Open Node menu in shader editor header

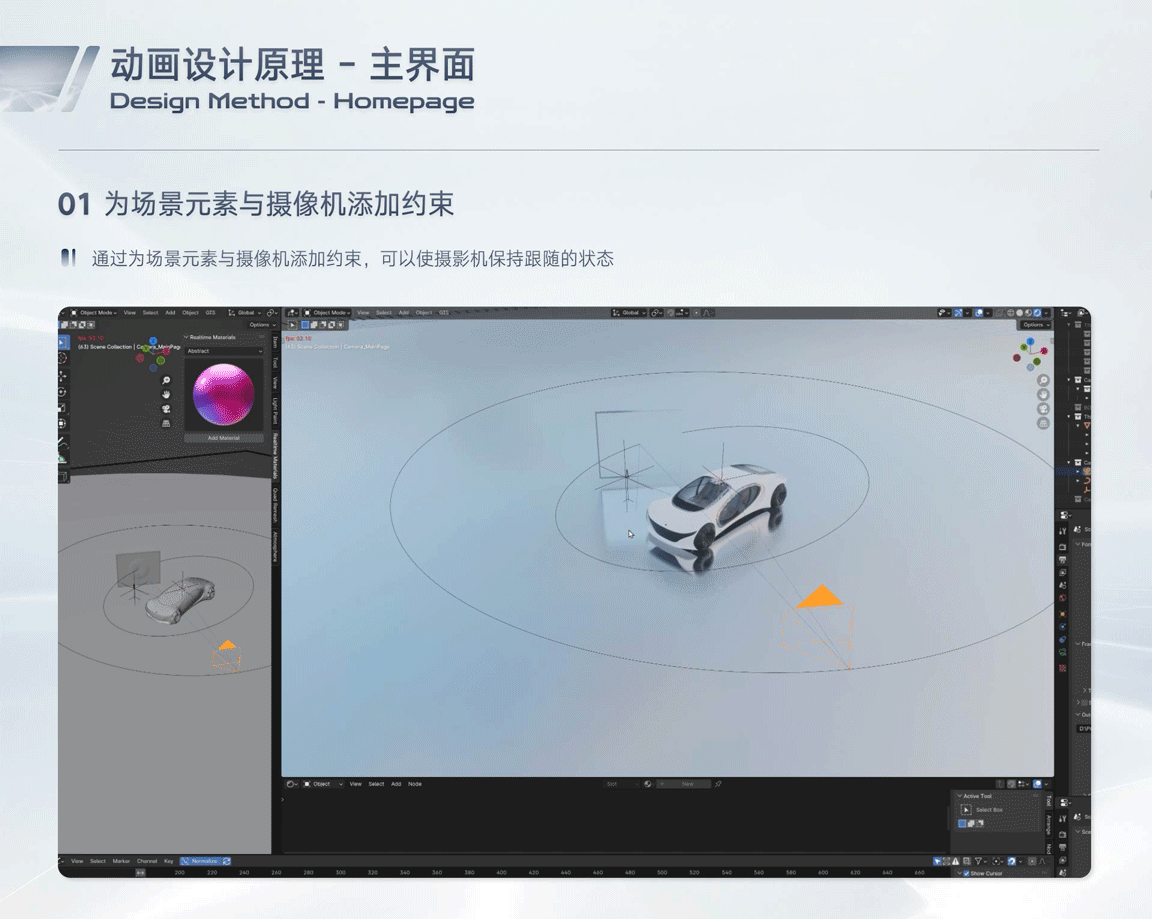(x=414, y=784)
